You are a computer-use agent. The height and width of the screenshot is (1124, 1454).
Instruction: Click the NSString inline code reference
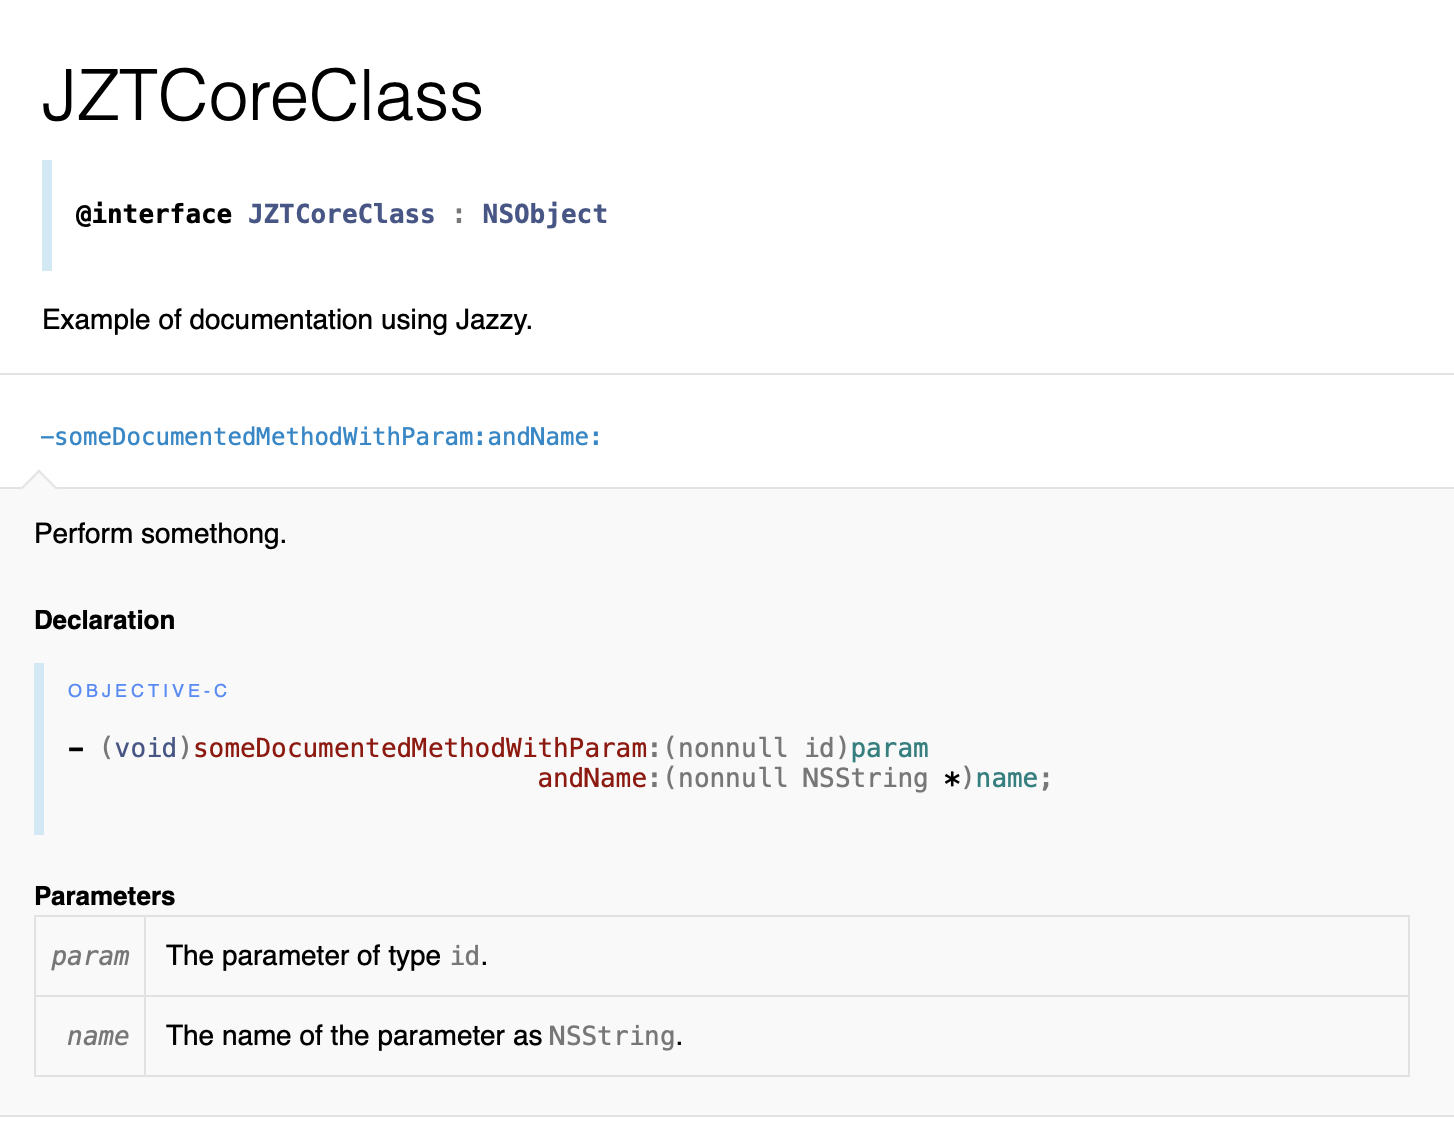coord(611,1036)
